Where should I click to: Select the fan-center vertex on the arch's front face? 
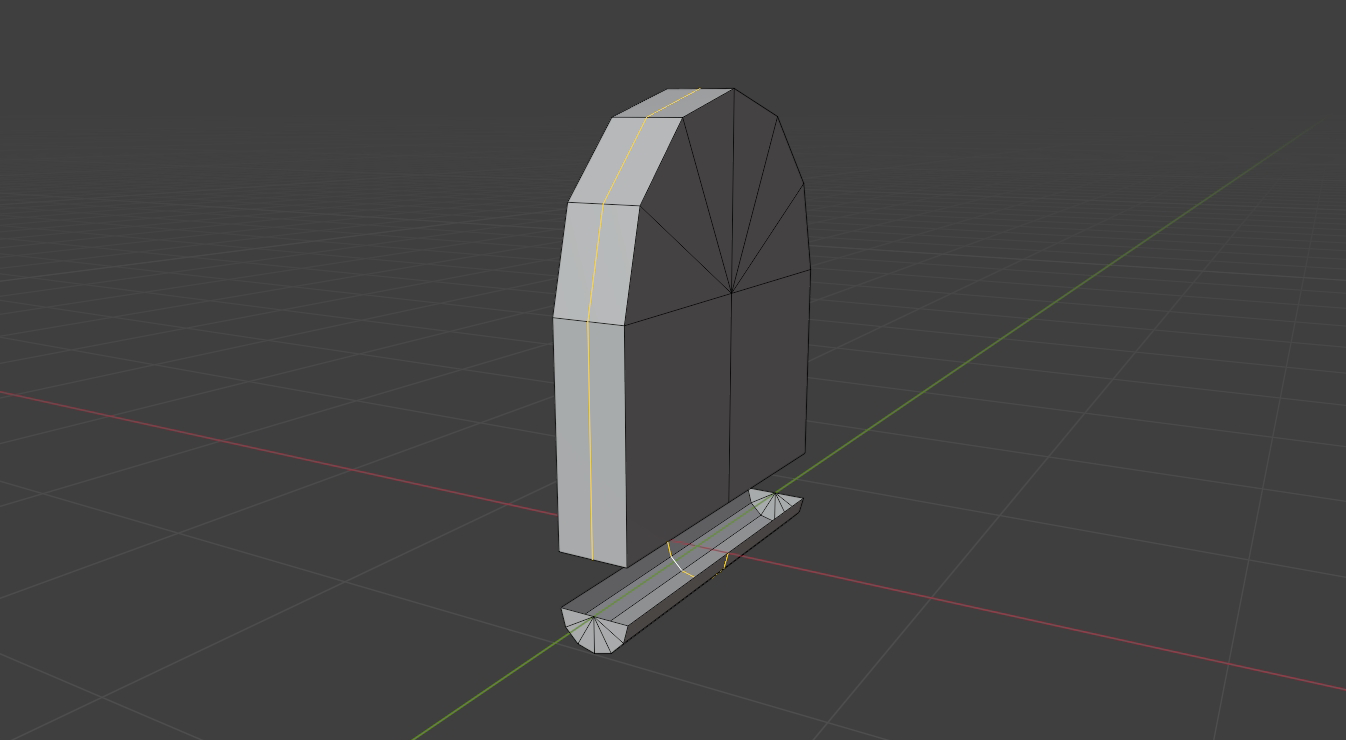tap(732, 292)
